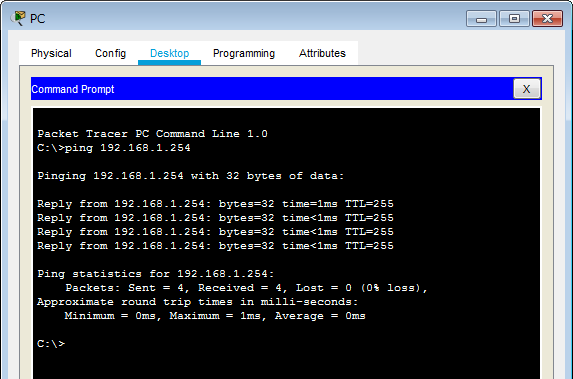Click the 'Pinging 192.168.1.254 with 32 bytes' line
Viewport: 573px width, 379px height.
coord(190,176)
